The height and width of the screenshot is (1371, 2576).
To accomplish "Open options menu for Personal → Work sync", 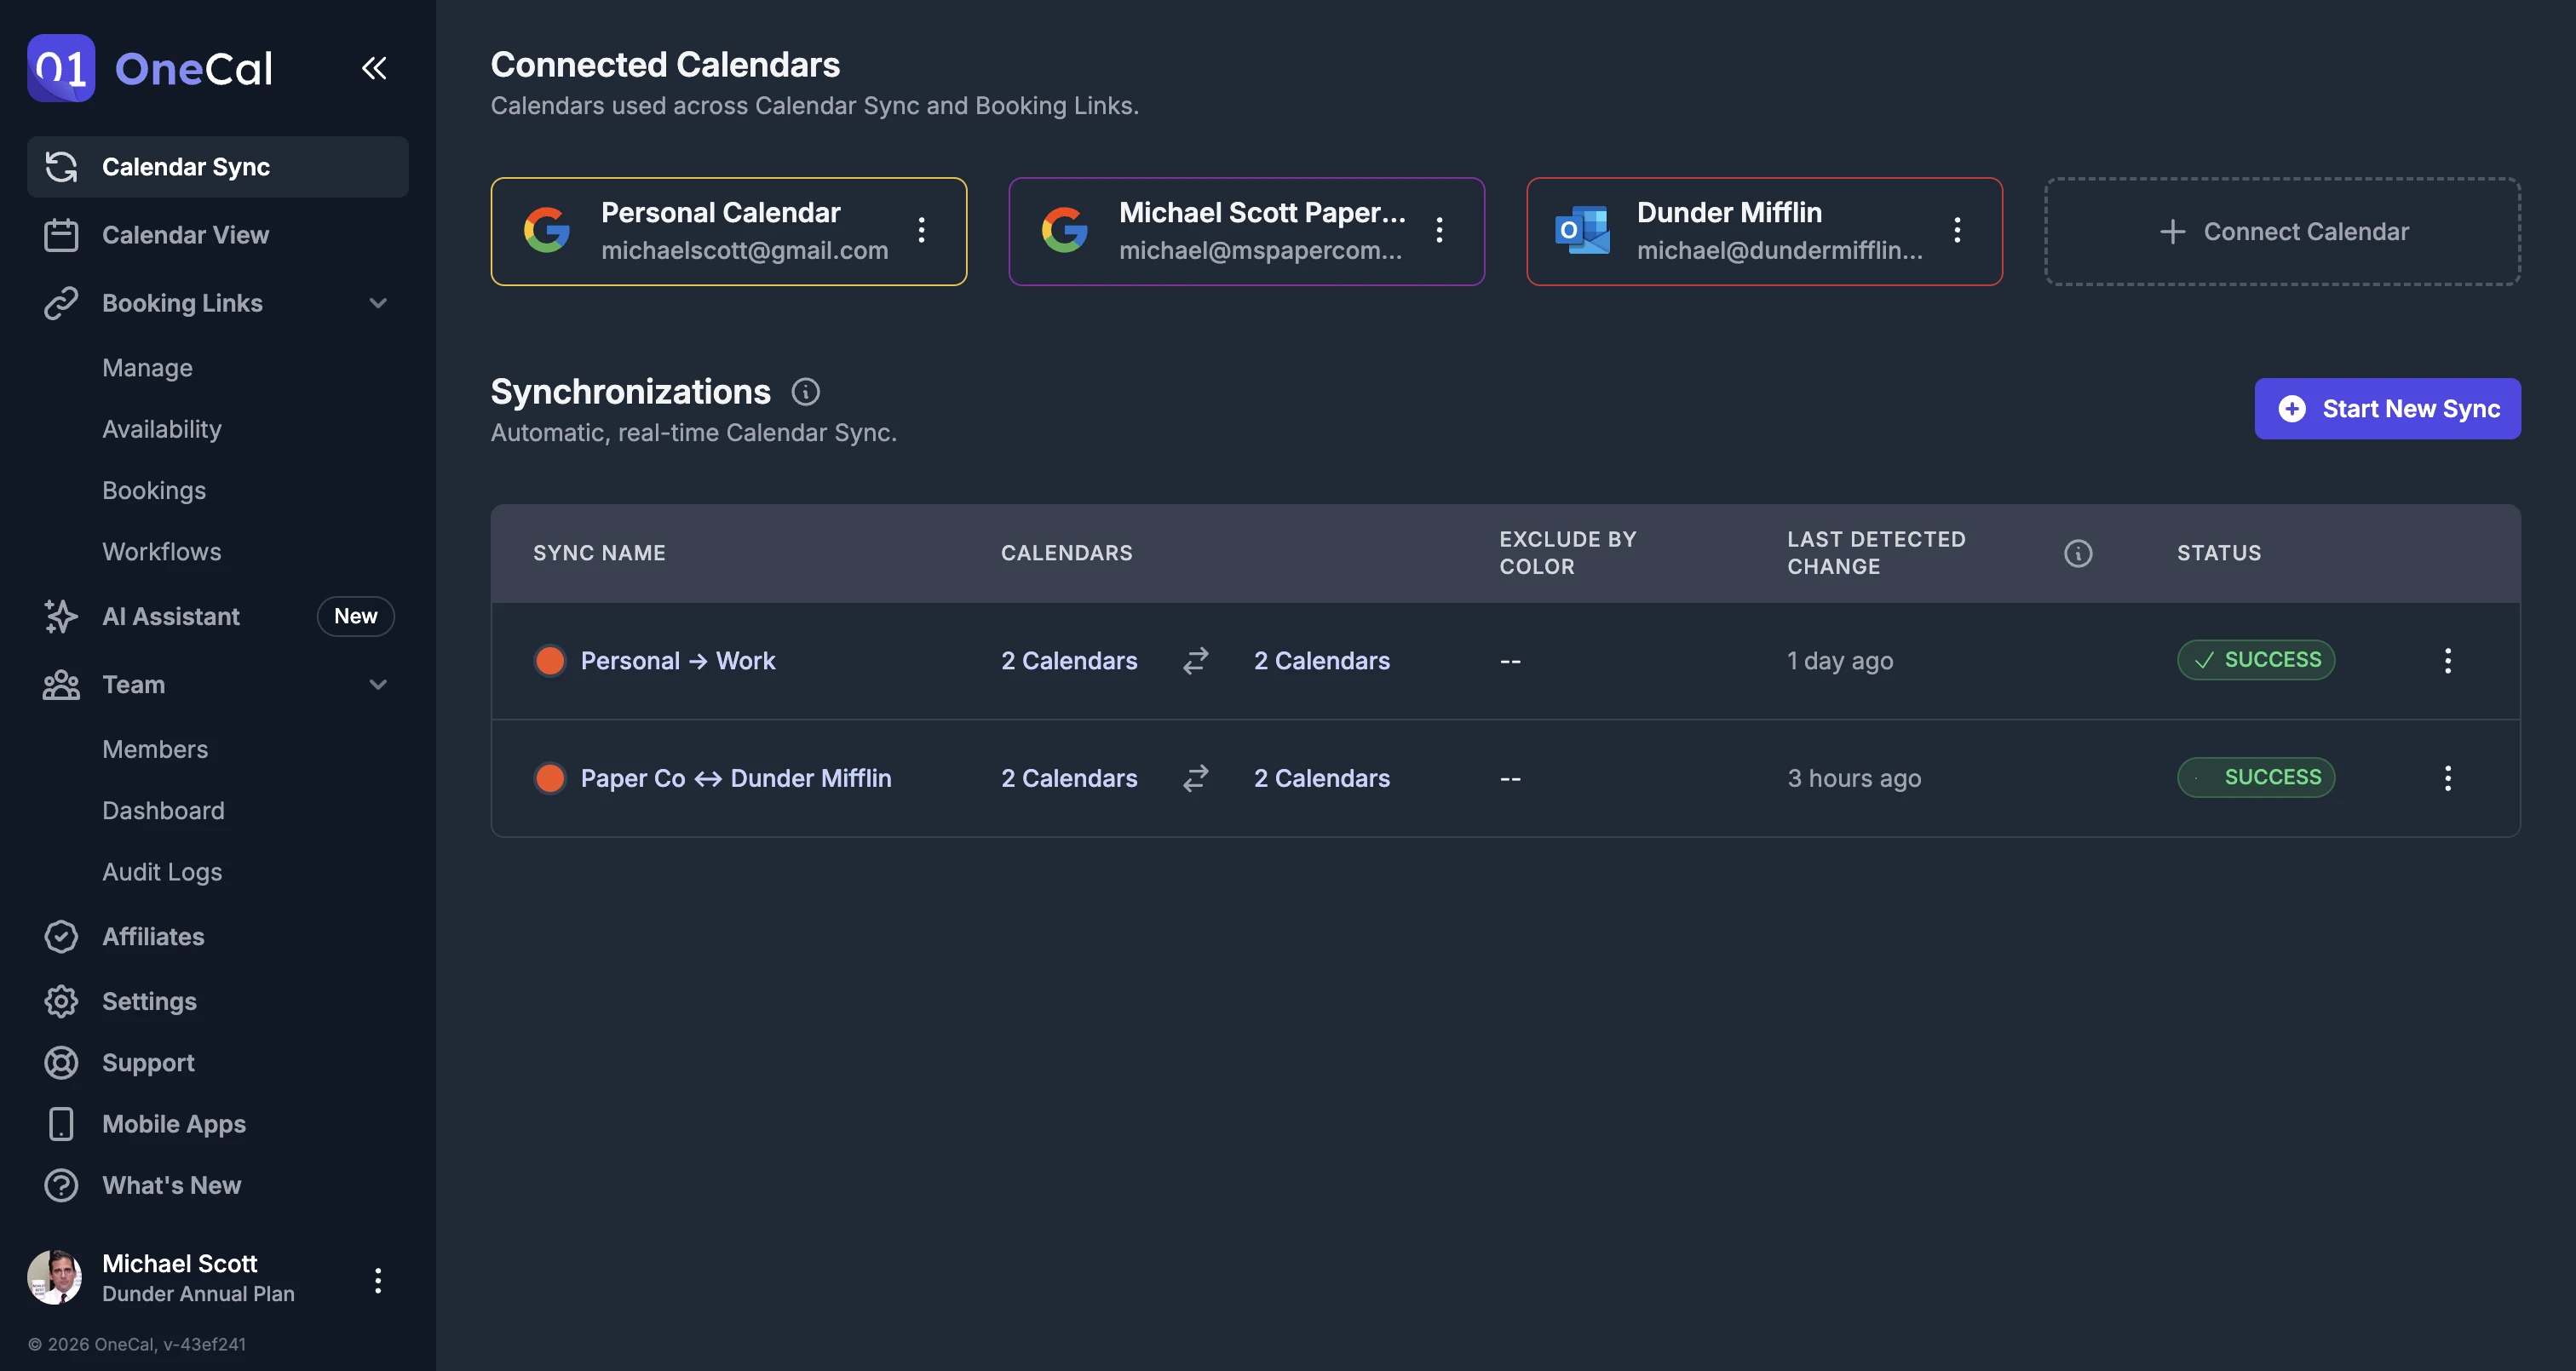I will tap(2449, 660).
